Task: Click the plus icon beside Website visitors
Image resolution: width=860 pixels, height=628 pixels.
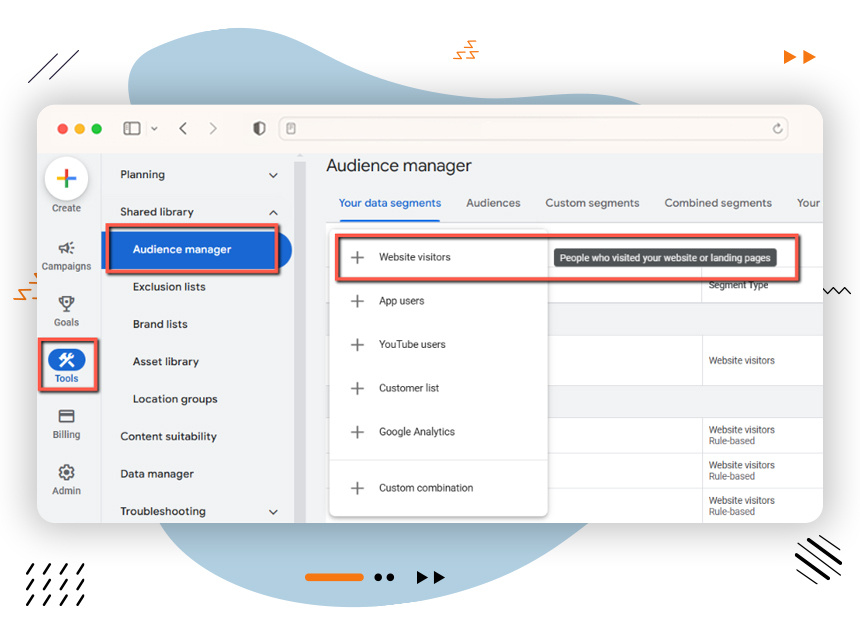Action: (x=357, y=257)
